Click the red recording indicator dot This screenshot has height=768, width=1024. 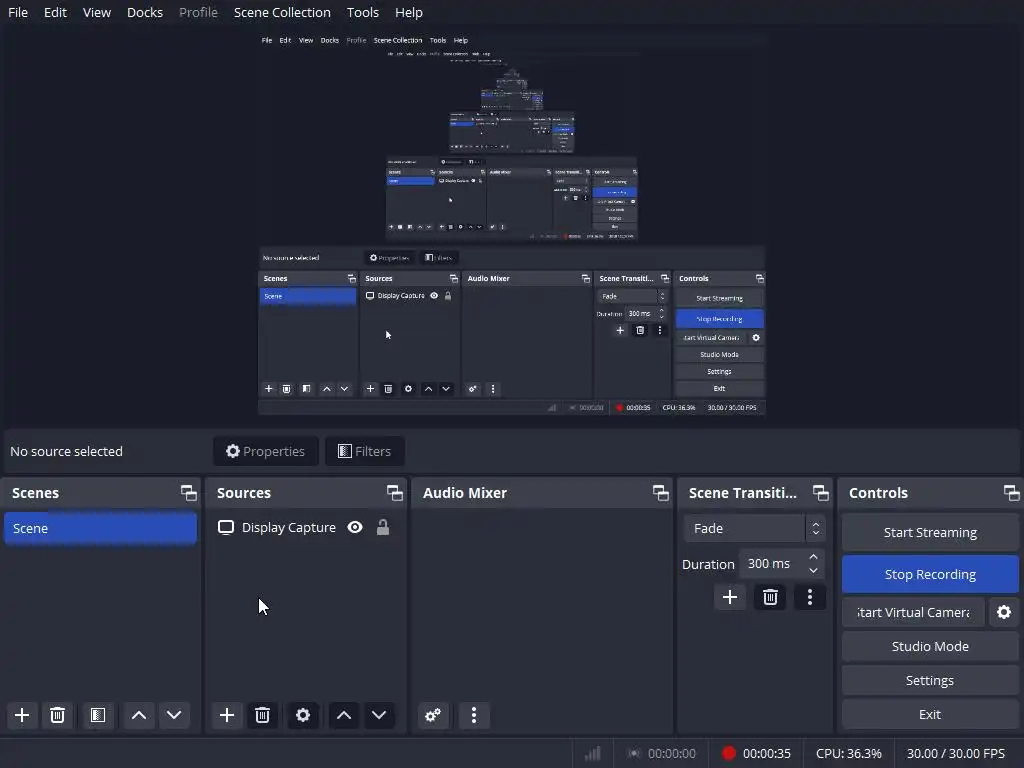tap(729, 754)
